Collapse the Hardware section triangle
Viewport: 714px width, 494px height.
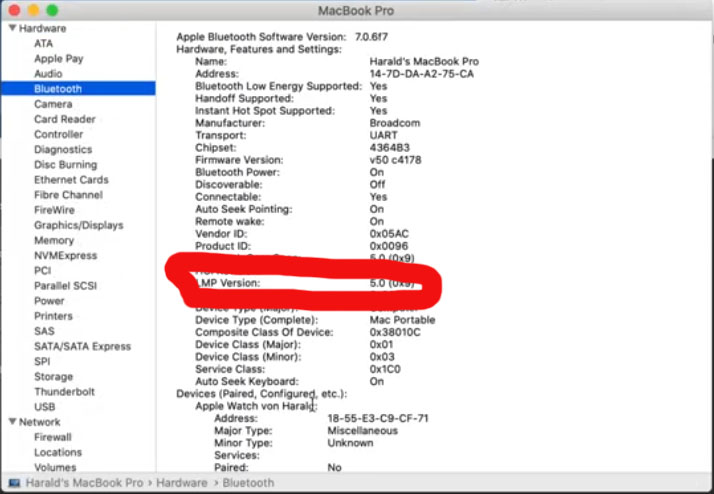point(13,28)
